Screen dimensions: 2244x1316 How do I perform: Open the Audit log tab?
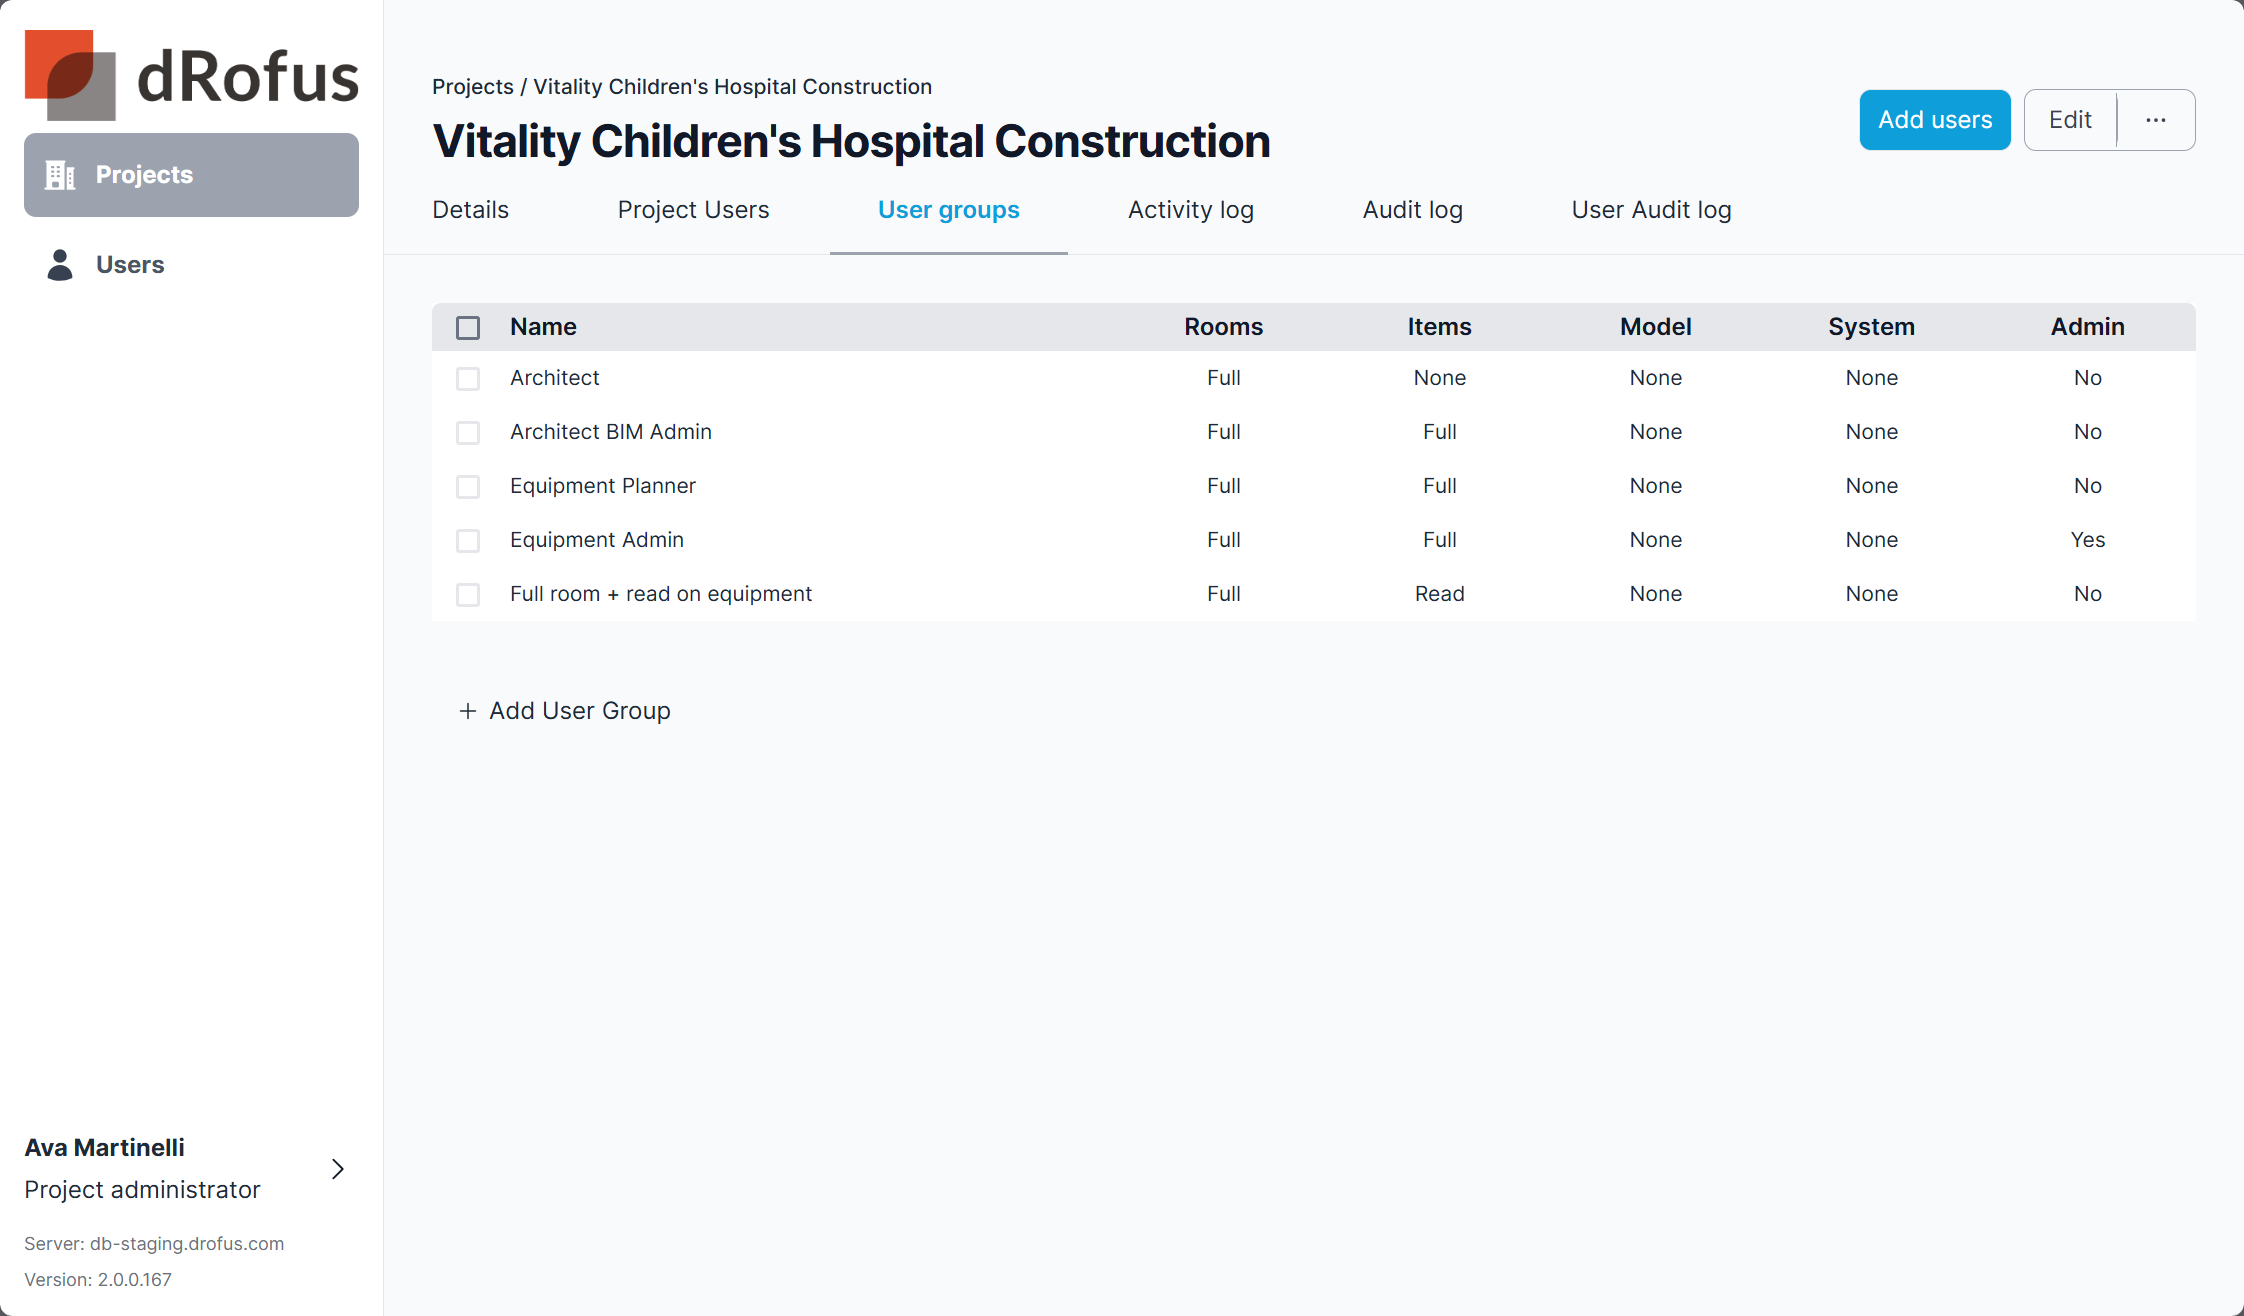pyautogui.click(x=1412, y=210)
